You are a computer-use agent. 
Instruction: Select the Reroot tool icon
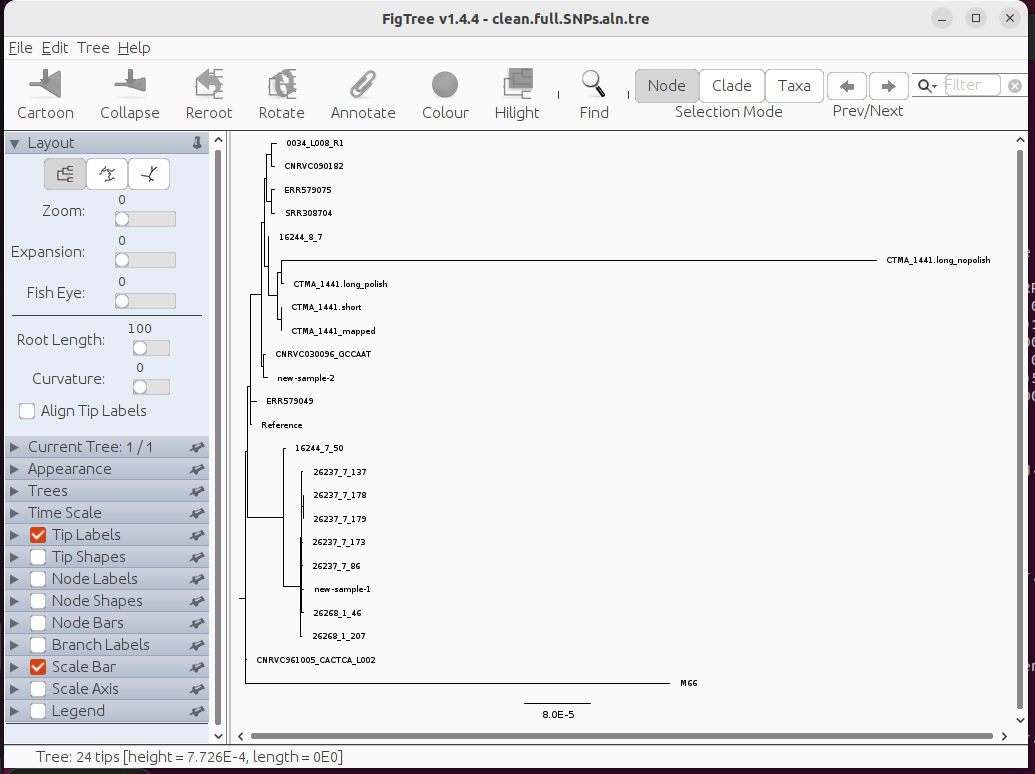tap(209, 84)
